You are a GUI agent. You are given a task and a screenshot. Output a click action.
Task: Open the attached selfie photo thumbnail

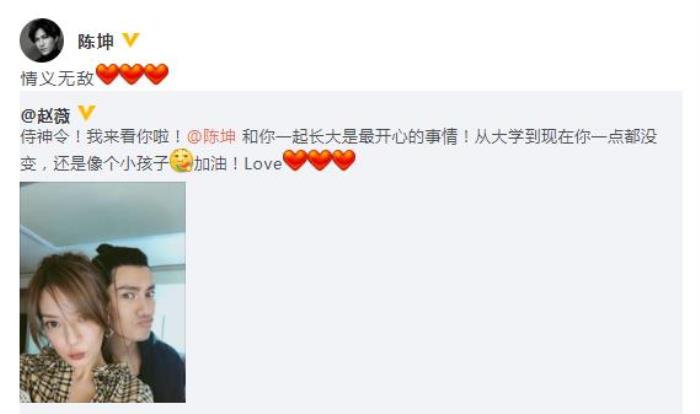(x=103, y=292)
